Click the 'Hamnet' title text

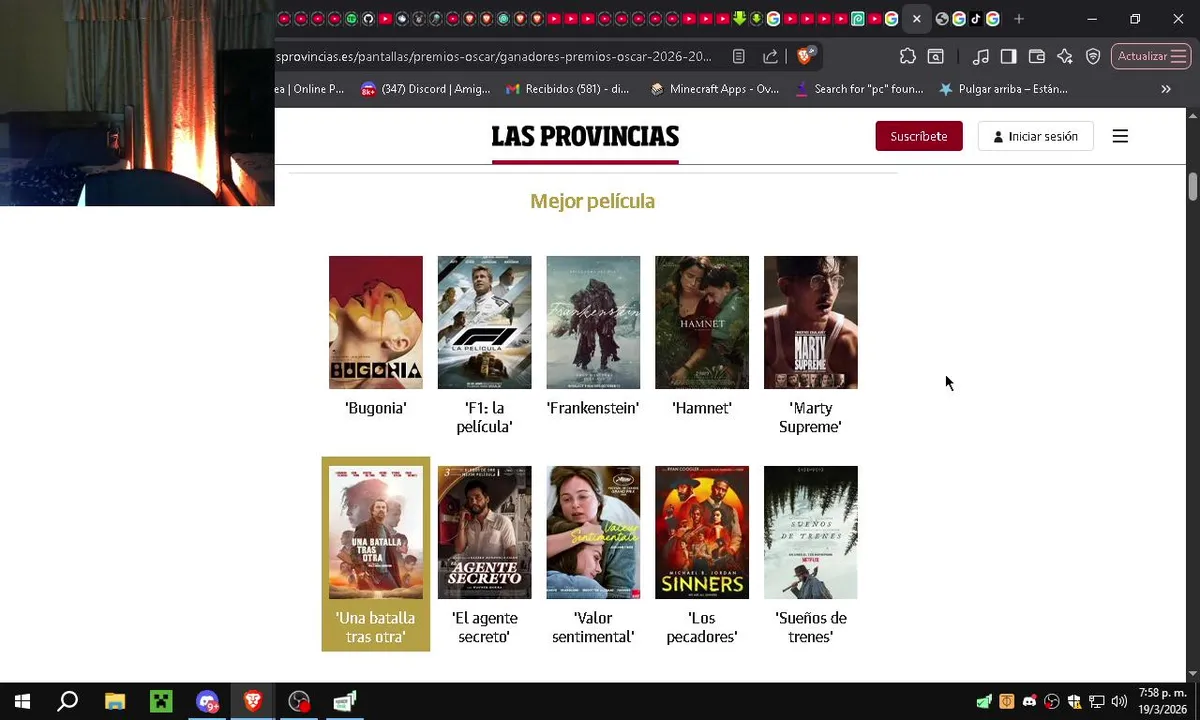click(x=702, y=408)
